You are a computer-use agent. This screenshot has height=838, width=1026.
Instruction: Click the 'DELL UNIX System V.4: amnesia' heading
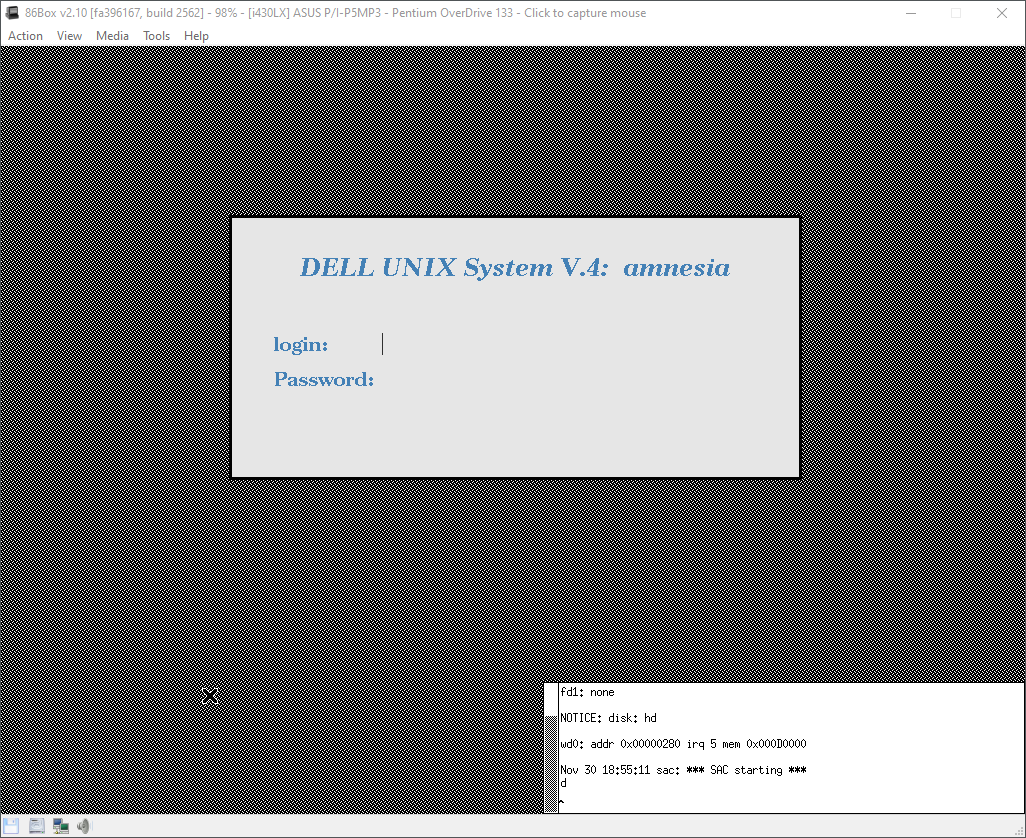point(514,268)
